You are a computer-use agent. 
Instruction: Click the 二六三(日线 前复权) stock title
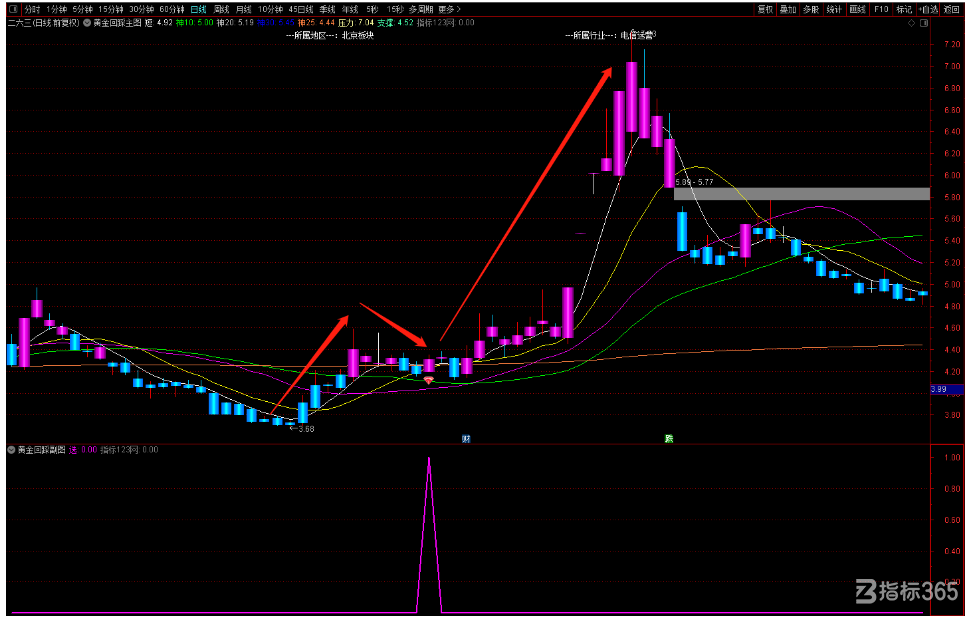(44, 23)
